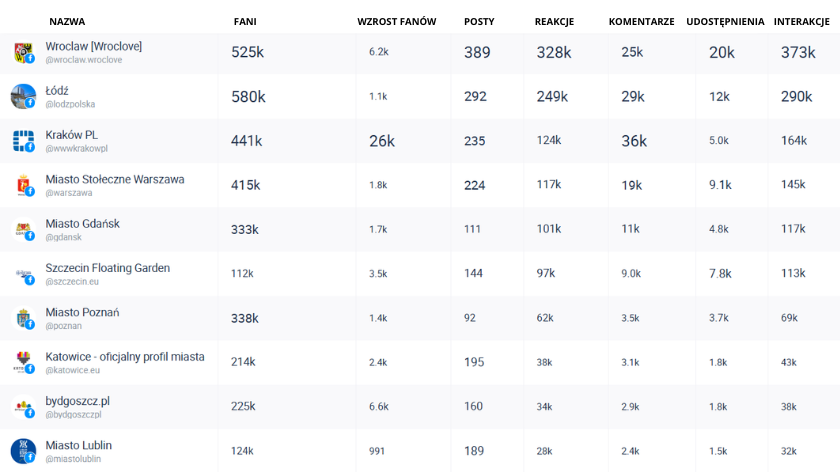The height and width of the screenshot is (472, 840).
Task: Click the @lodzpolska handle
Action: tap(70, 104)
